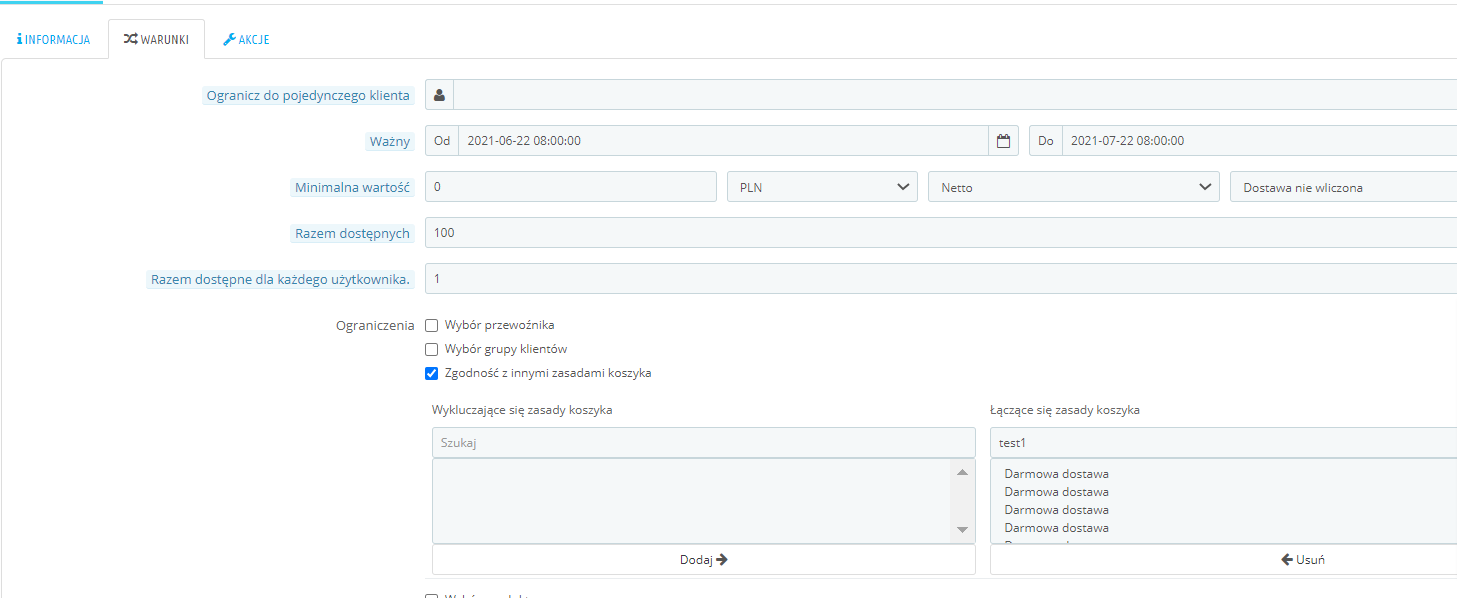Click the Ogranicz do pojedynczego klienta label
1457x598 pixels.
tap(308, 95)
